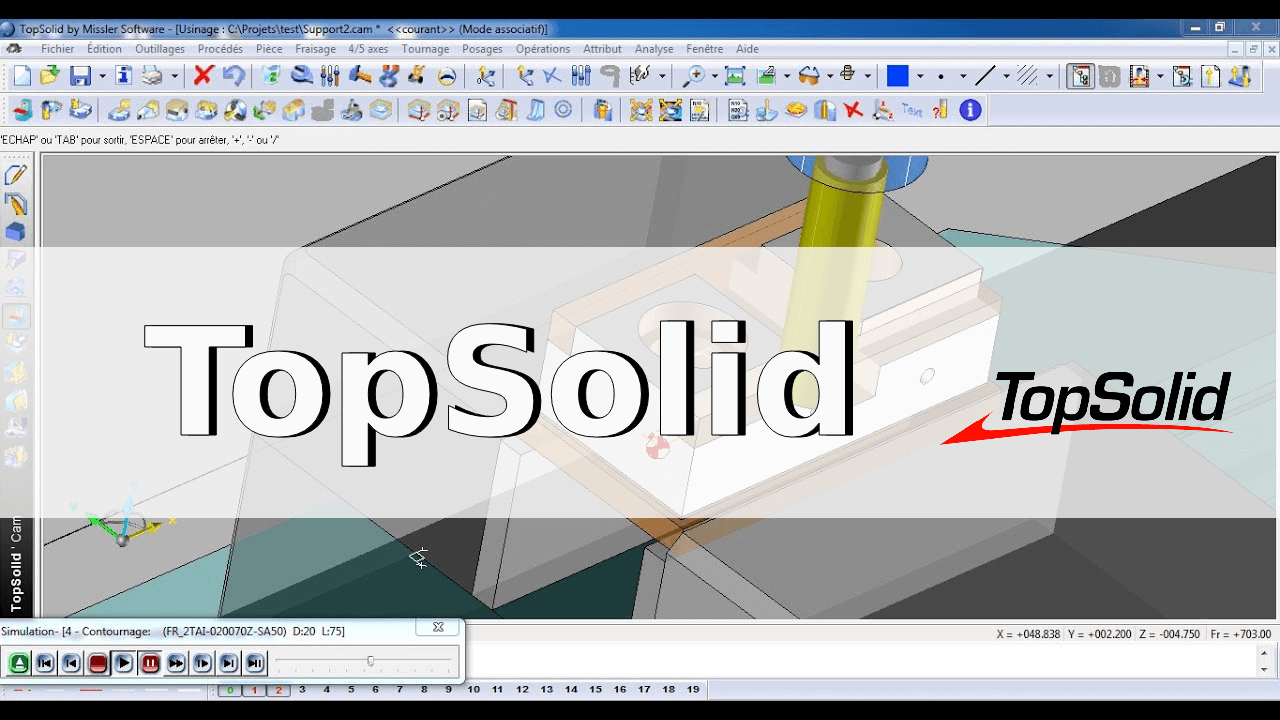Open the Tournage menu
Viewport: 1280px width, 720px height.
[x=424, y=49]
